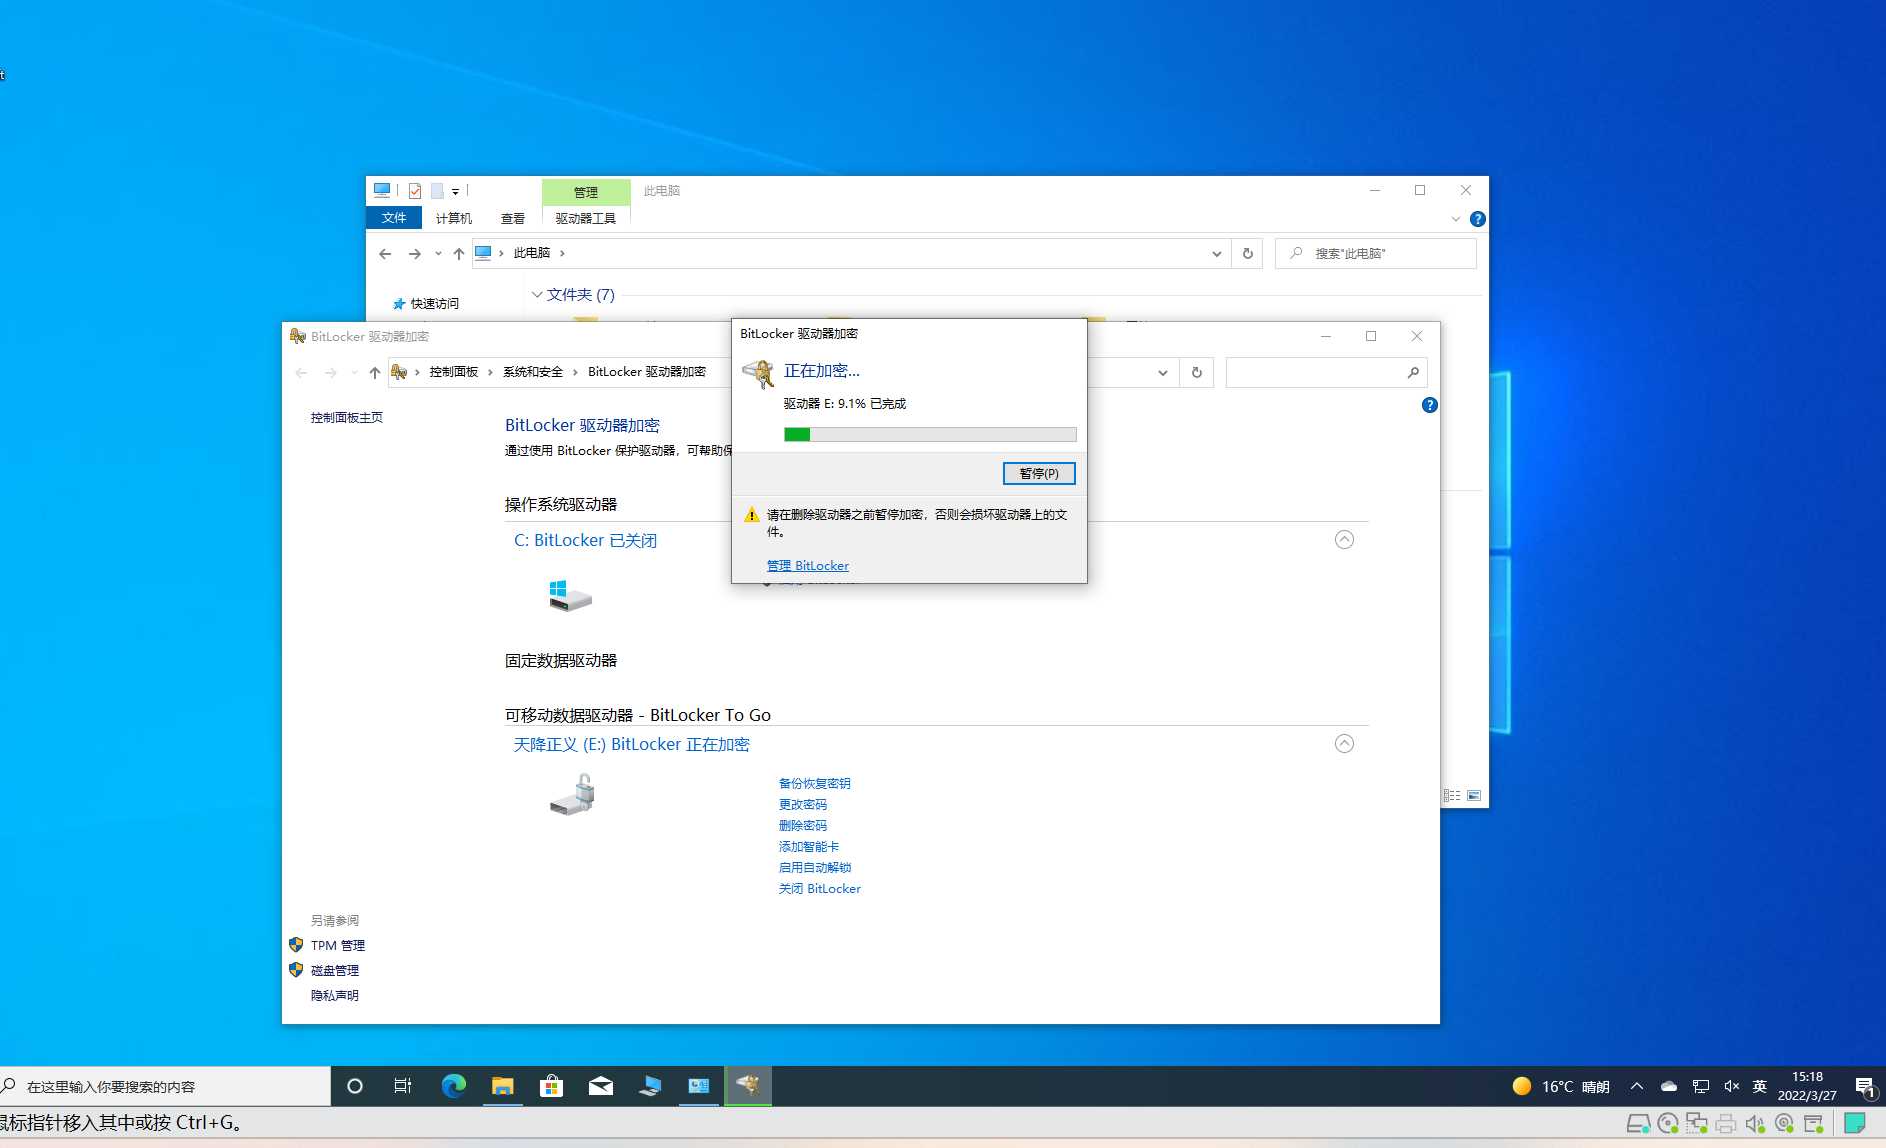Image resolution: width=1886 pixels, height=1148 pixels.
Task: Click the BitLocker key icon in the encryption dialog
Action: 759,374
